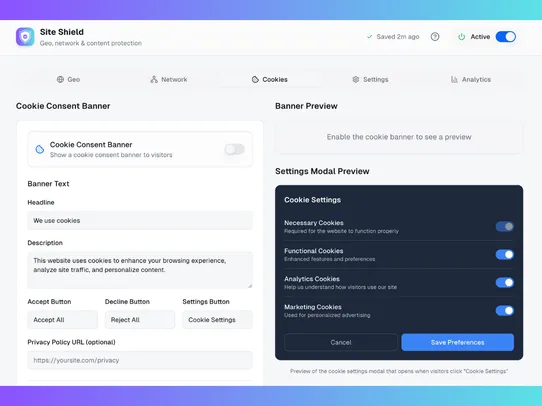Click the gear icon on Settings tab
542x406 pixels.
click(x=356, y=79)
